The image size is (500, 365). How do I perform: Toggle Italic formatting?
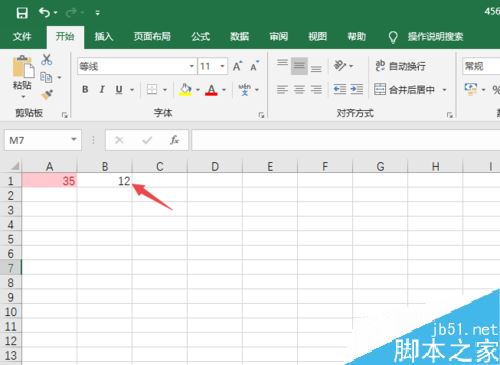(x=102, y=89)
